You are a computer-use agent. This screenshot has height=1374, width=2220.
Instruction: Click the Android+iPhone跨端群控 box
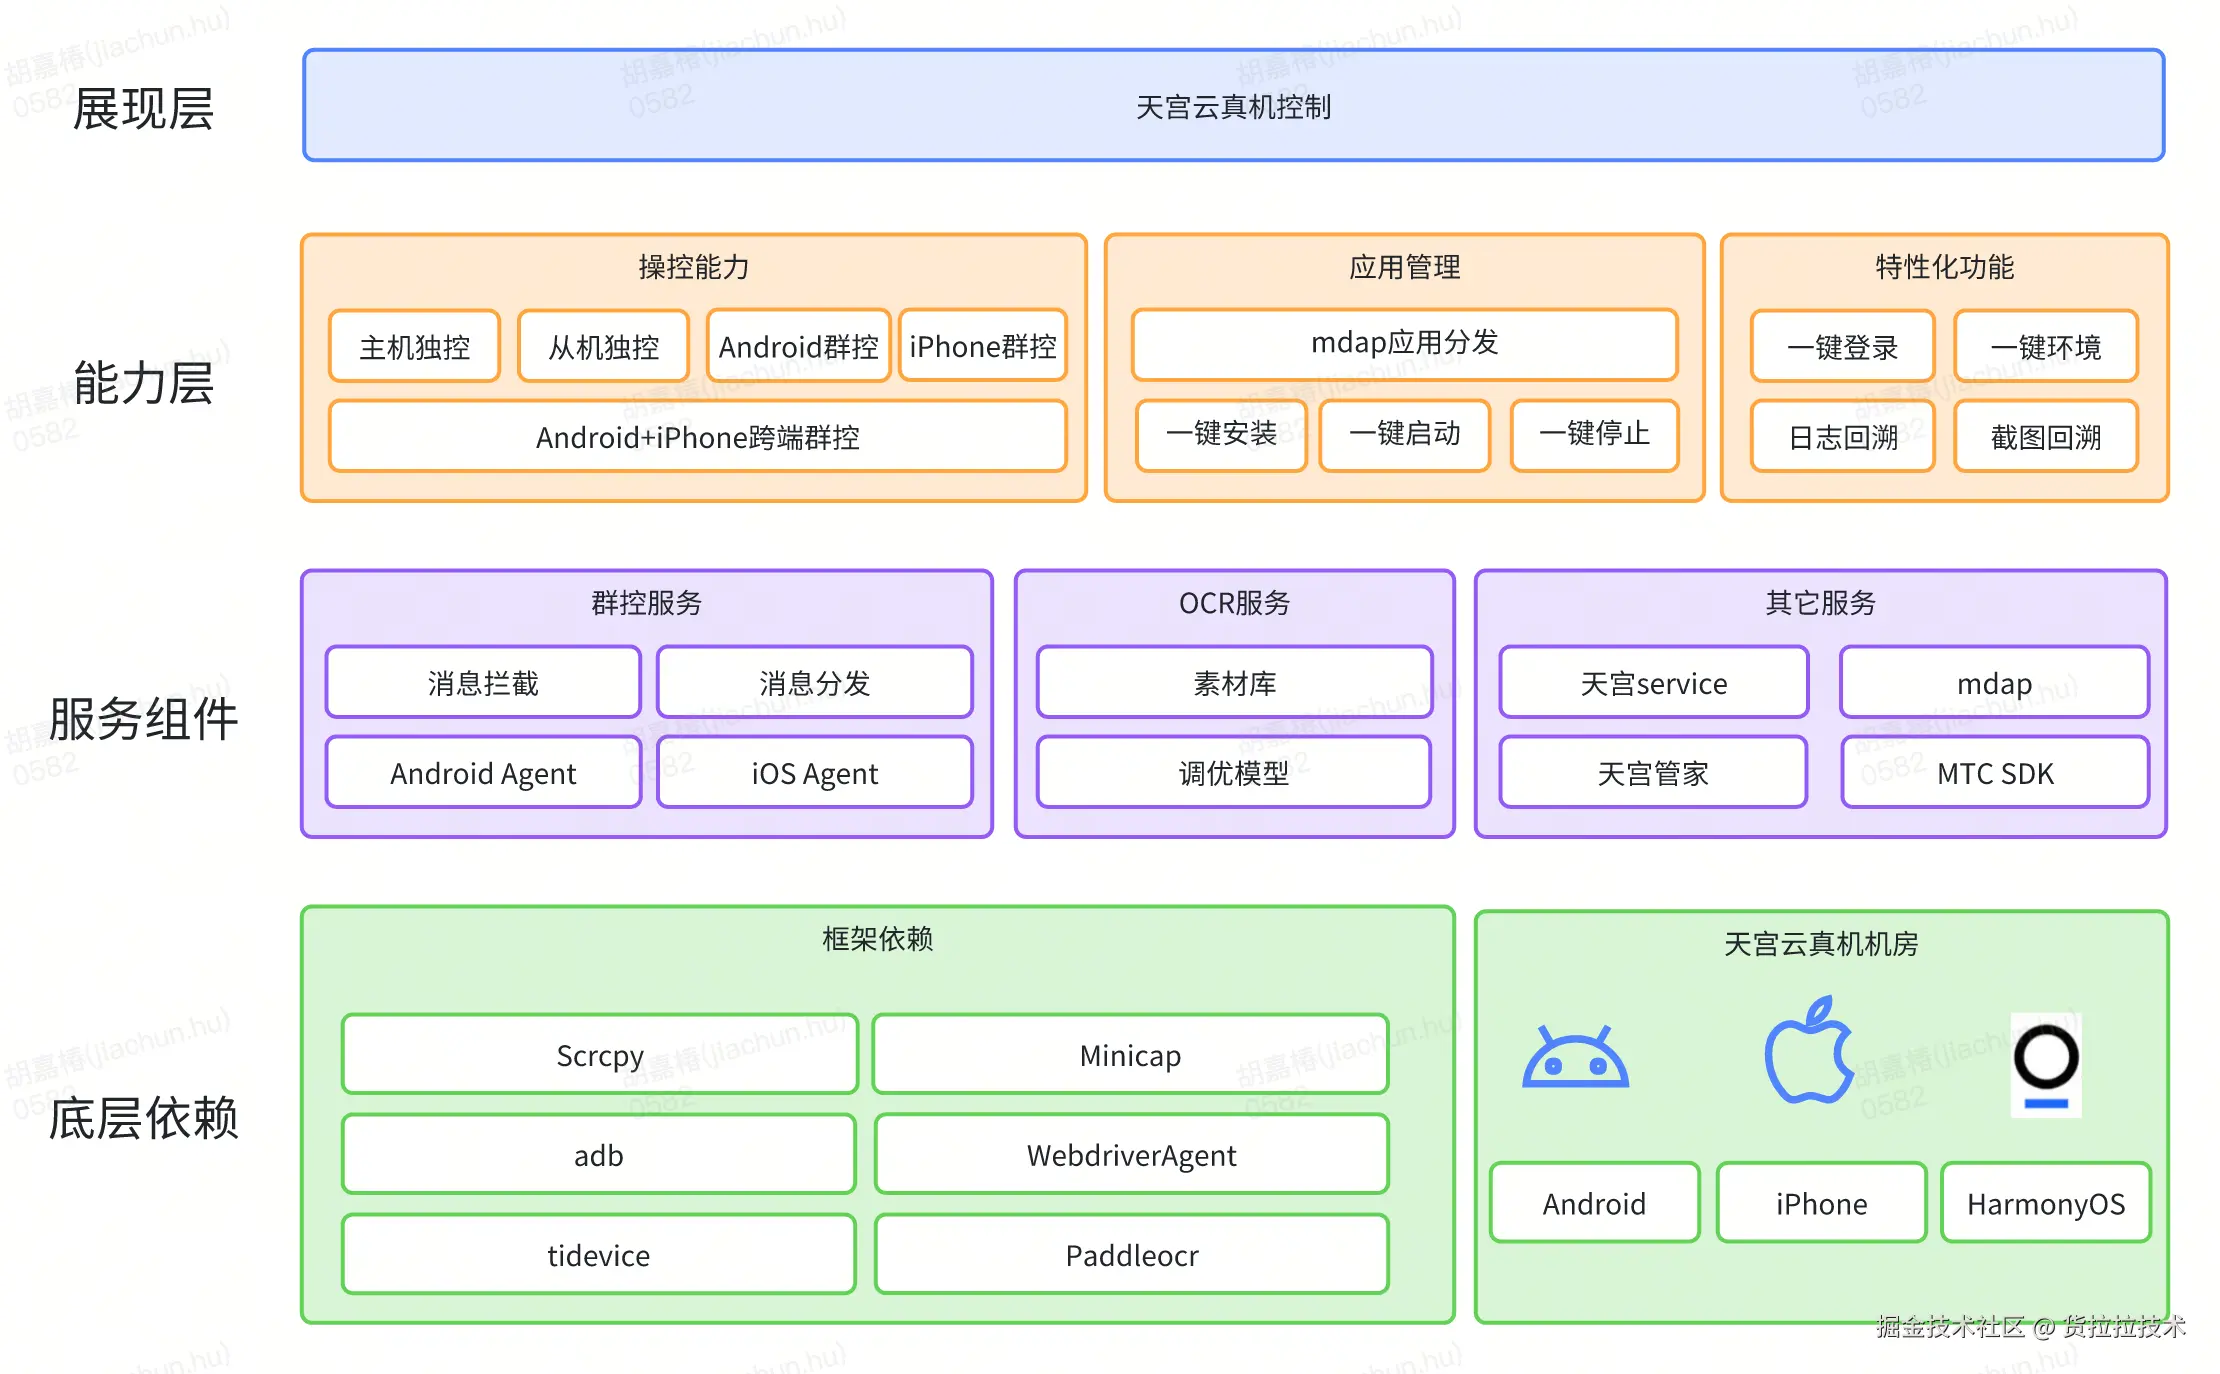tap(697, 437)
